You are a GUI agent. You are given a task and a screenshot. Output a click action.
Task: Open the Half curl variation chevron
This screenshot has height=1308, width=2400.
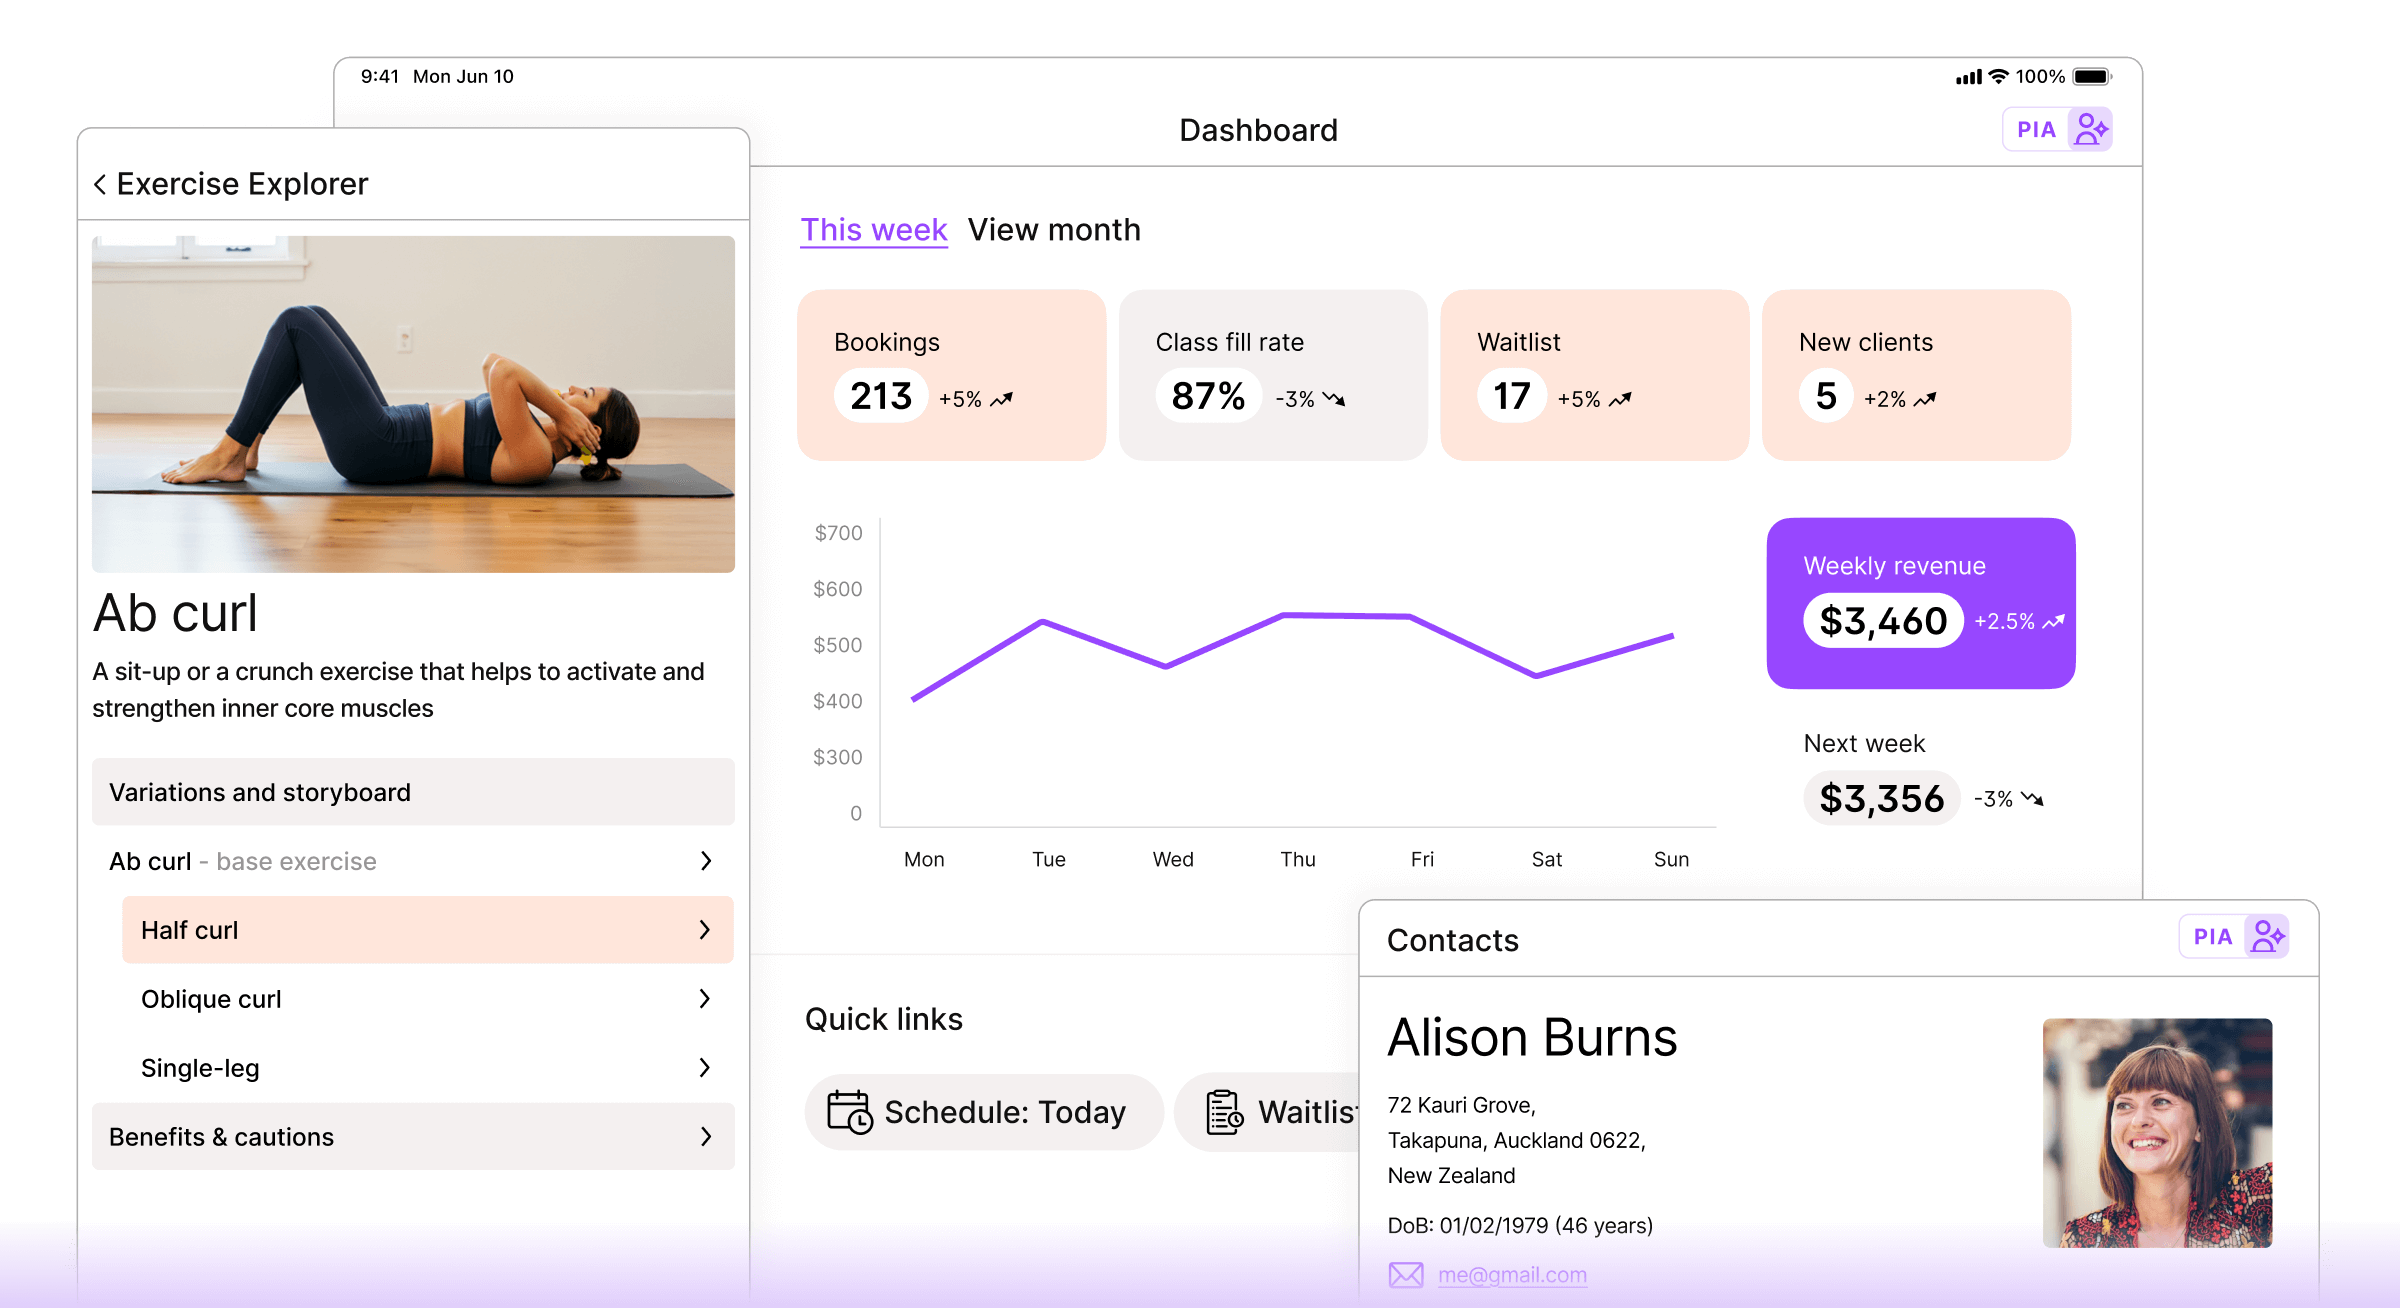pos(705,930)
